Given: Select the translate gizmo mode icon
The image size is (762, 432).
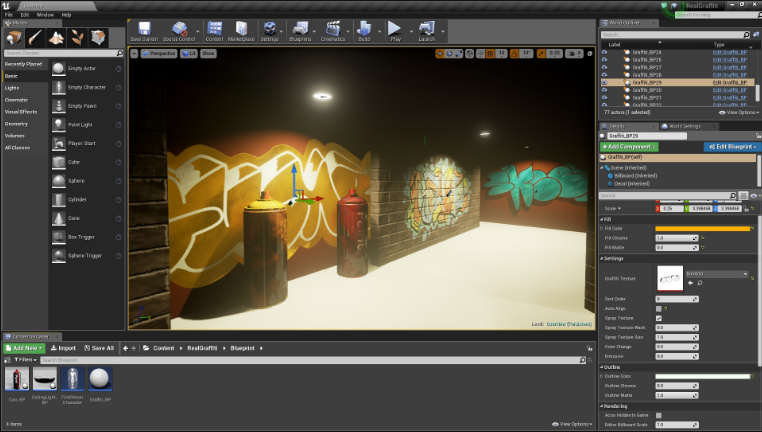Looking at the screenshot, I should (x=440, y=53).
